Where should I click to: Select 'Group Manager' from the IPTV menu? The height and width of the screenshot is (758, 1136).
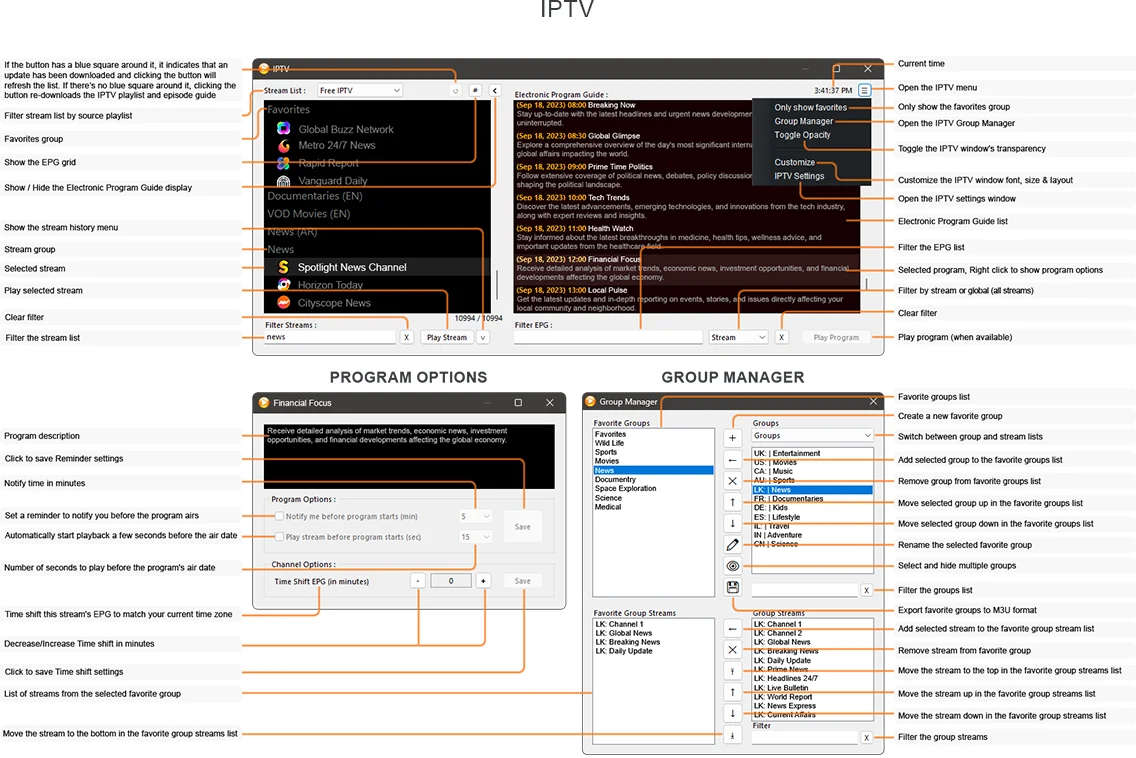(x=803, y=121)
